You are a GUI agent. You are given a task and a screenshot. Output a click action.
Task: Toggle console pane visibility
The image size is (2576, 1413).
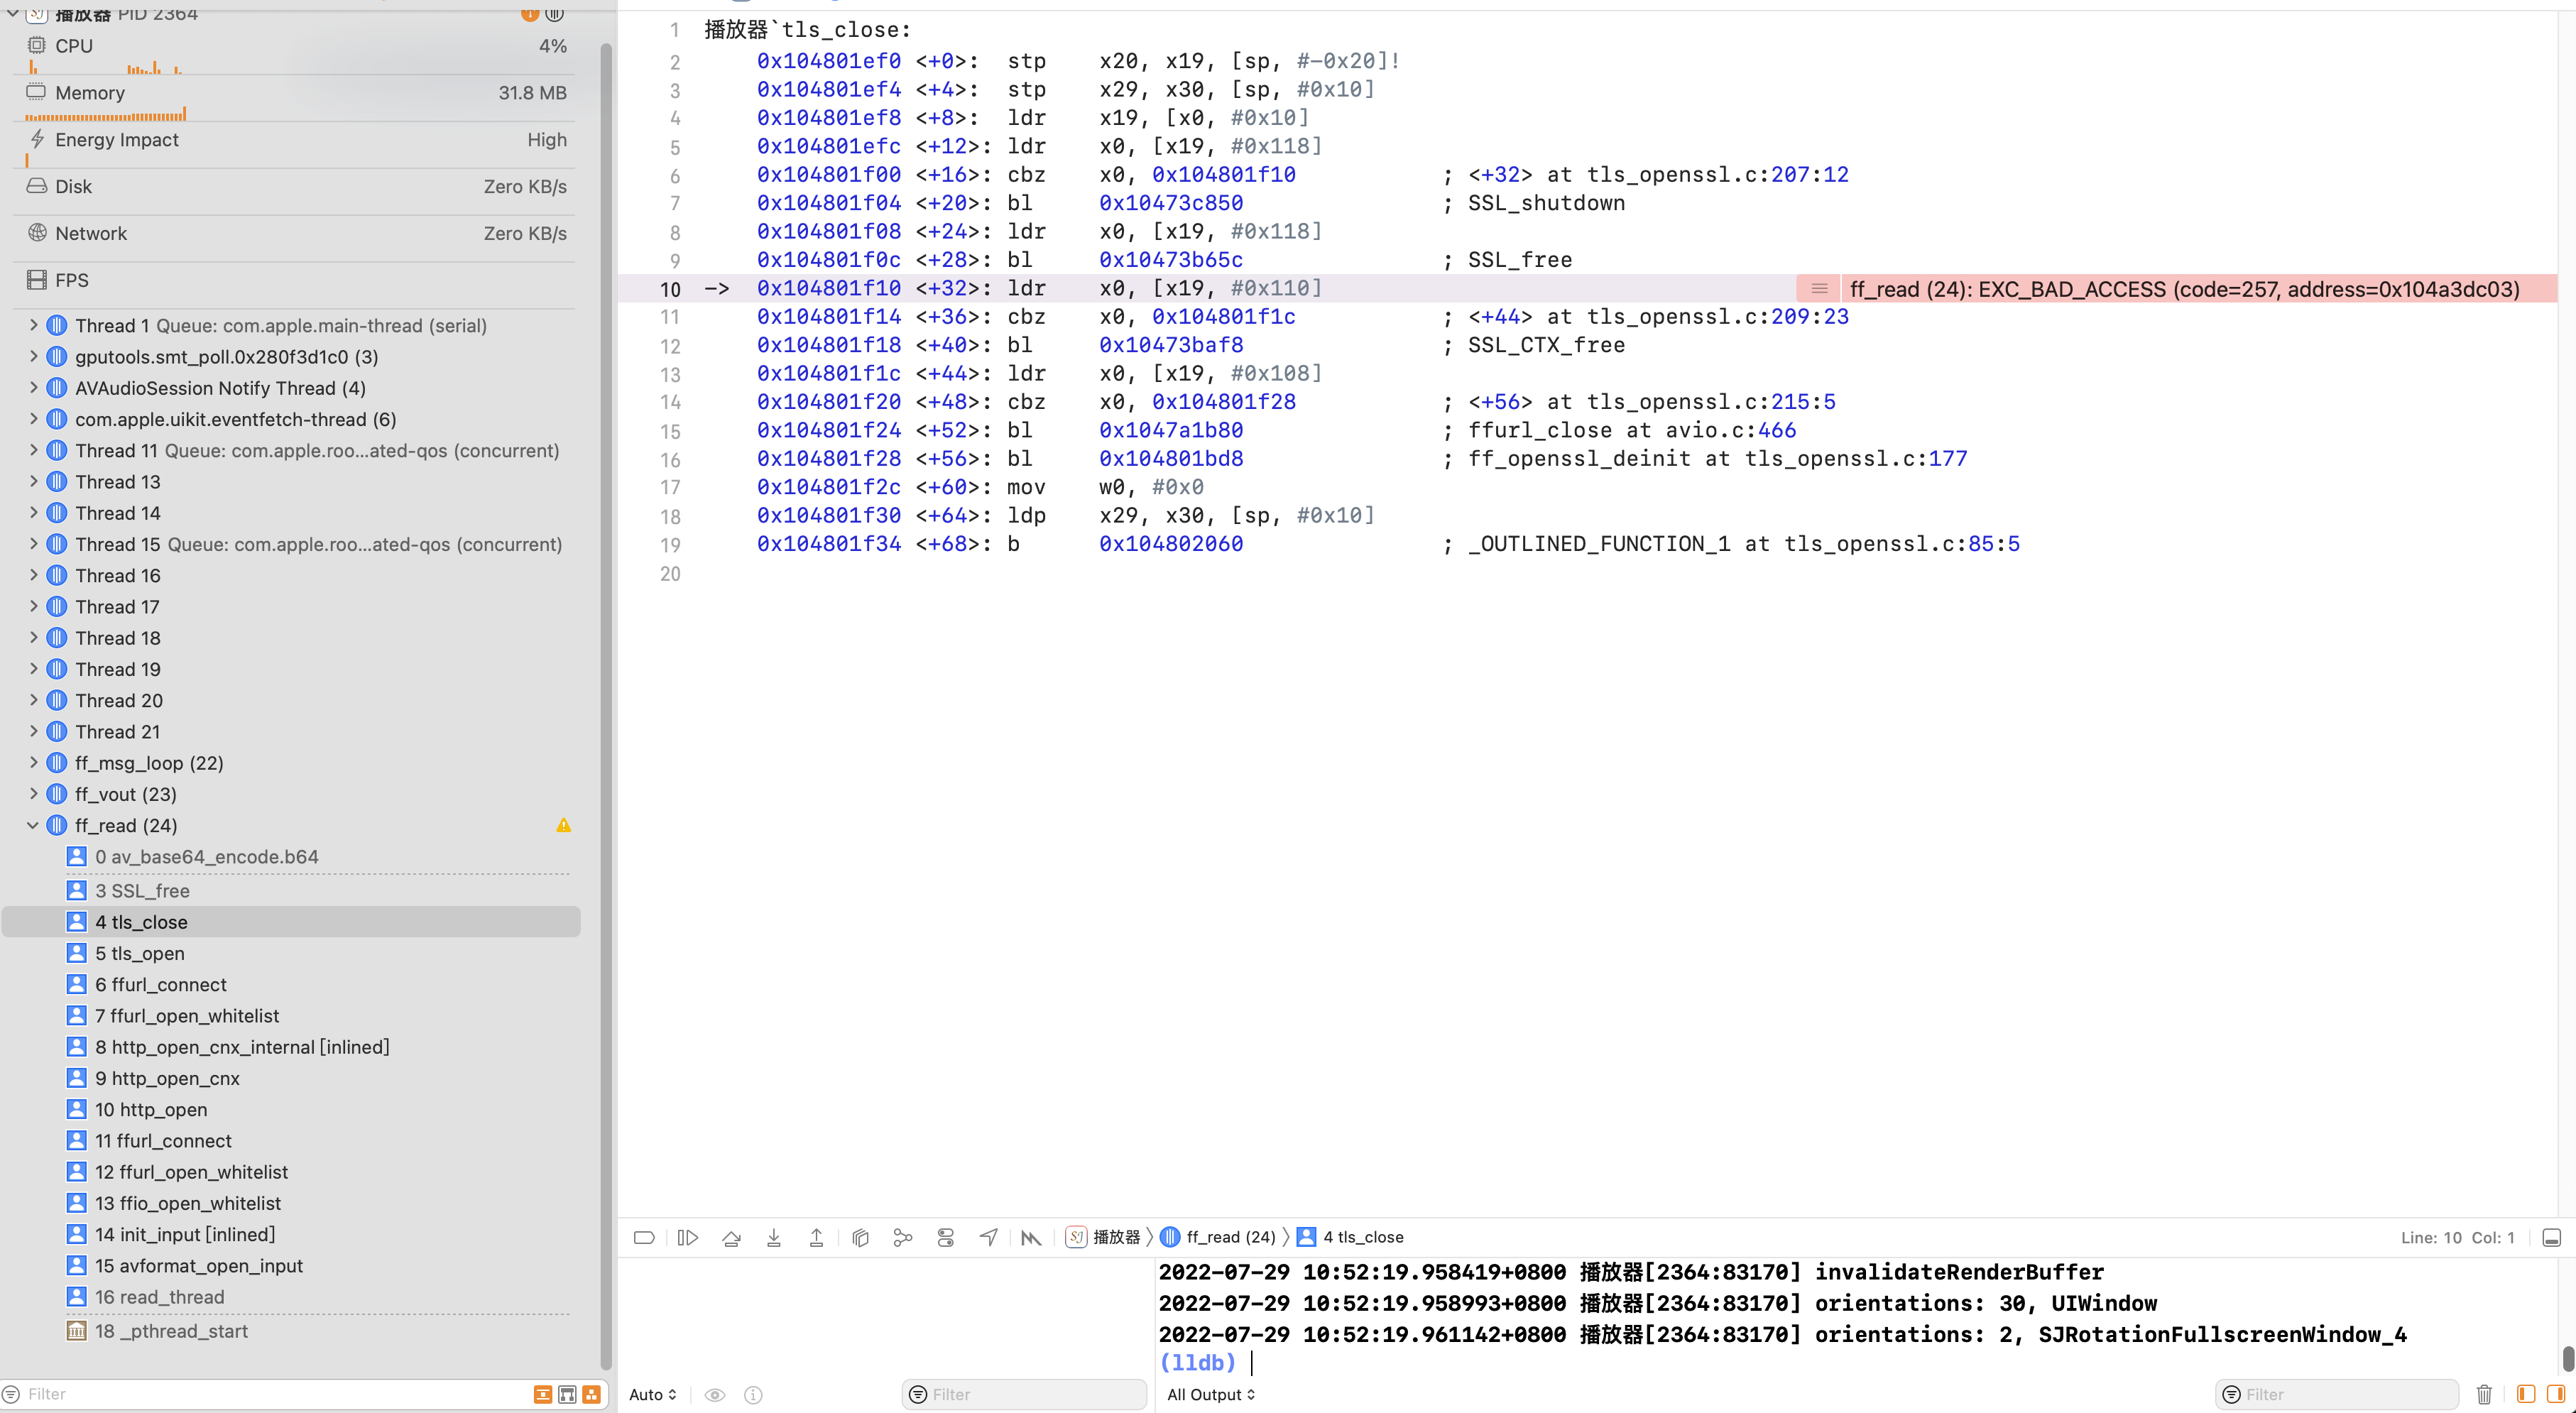coord(2556,1394)
